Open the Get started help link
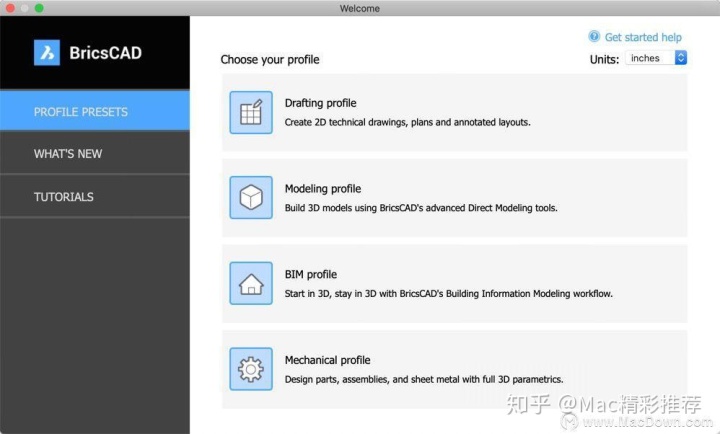Viewport: 720px width, 434px height. tap(643, 37)
